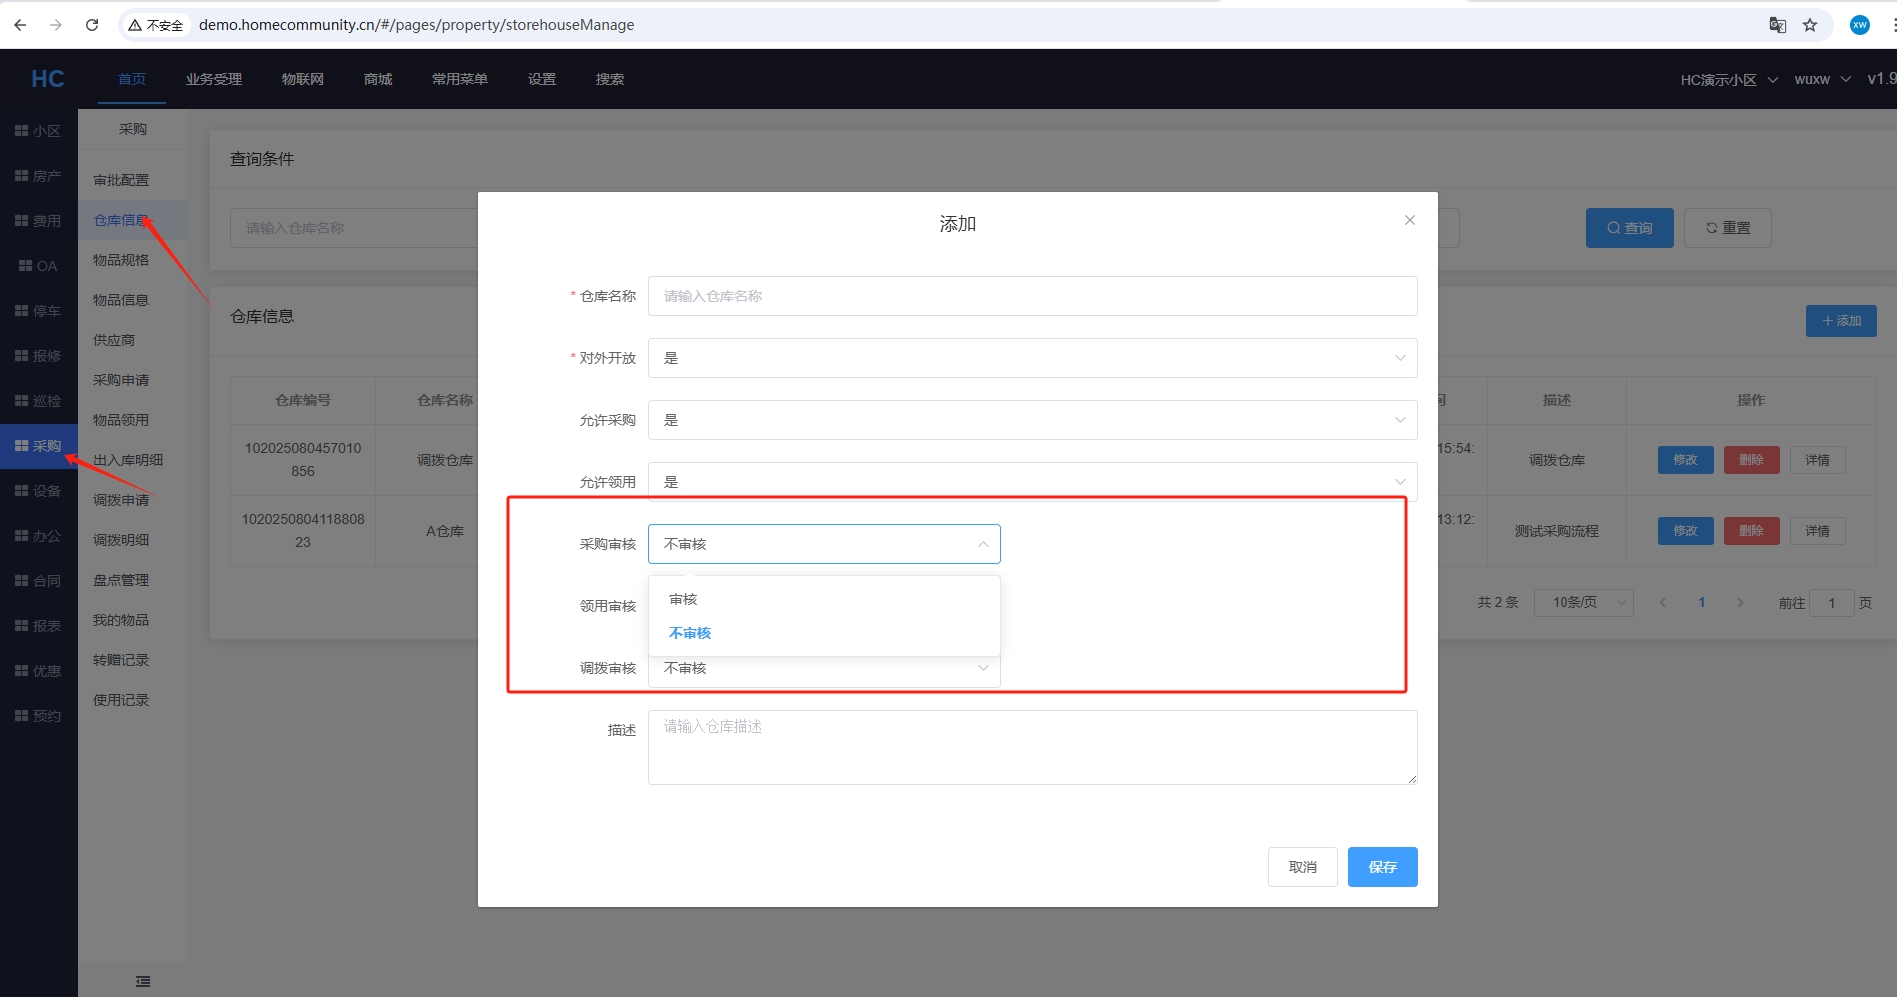Viewport: 1897px width, 997px height.
Task: Go to the previous results page arrow
Action: click(1663, 602)
